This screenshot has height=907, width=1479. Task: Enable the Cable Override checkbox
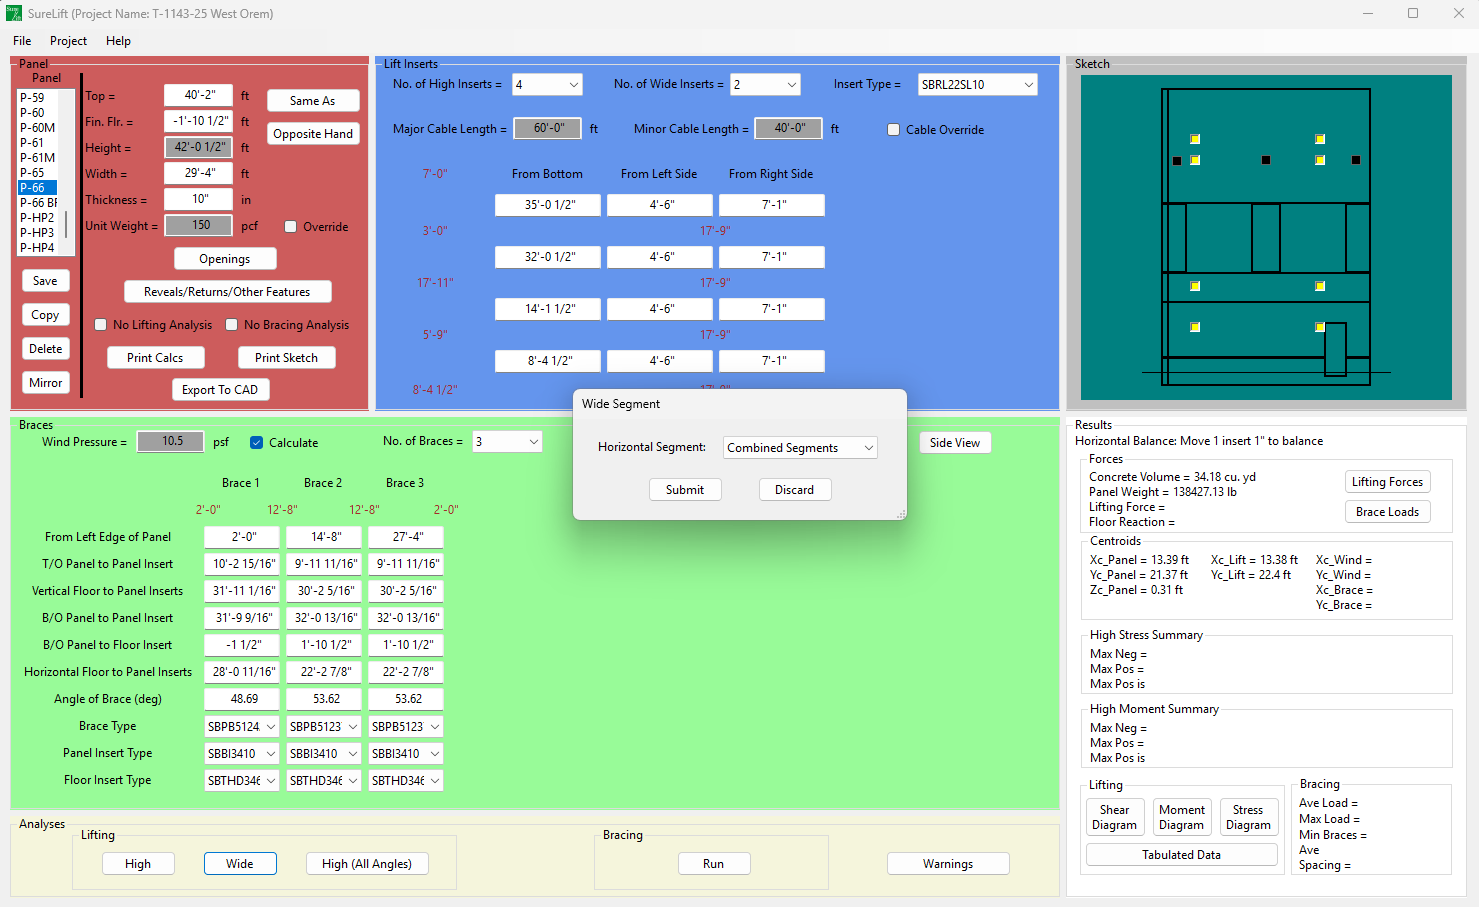[894, 130]
